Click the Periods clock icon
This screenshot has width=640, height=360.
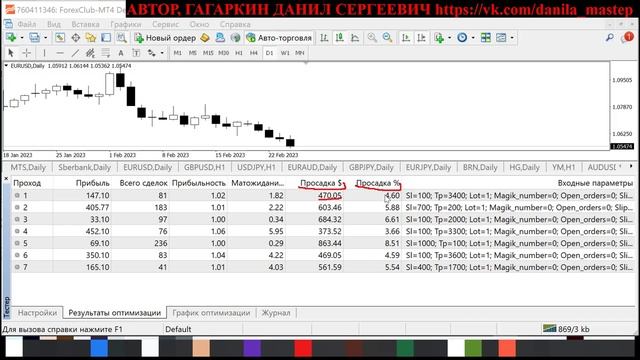462,38
